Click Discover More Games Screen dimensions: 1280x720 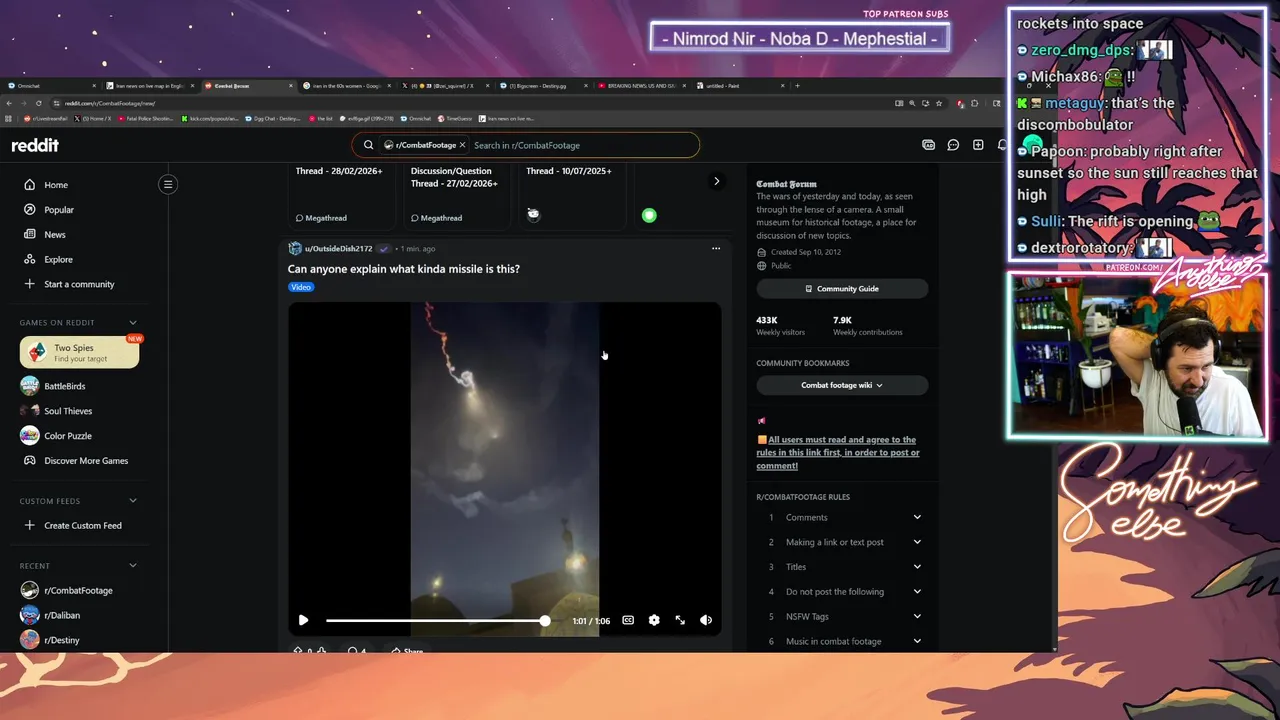click(x=85, y=461)
